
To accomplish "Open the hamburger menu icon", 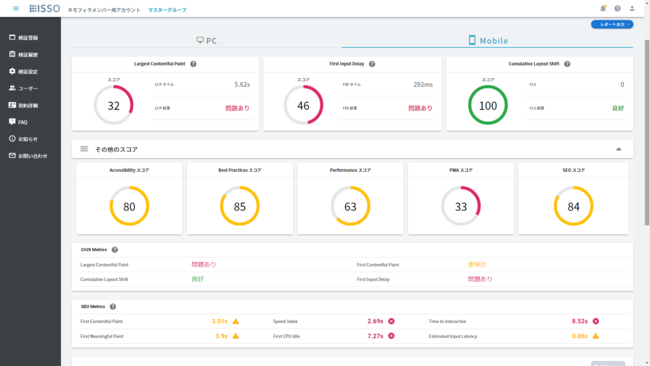I will [16, 8].
